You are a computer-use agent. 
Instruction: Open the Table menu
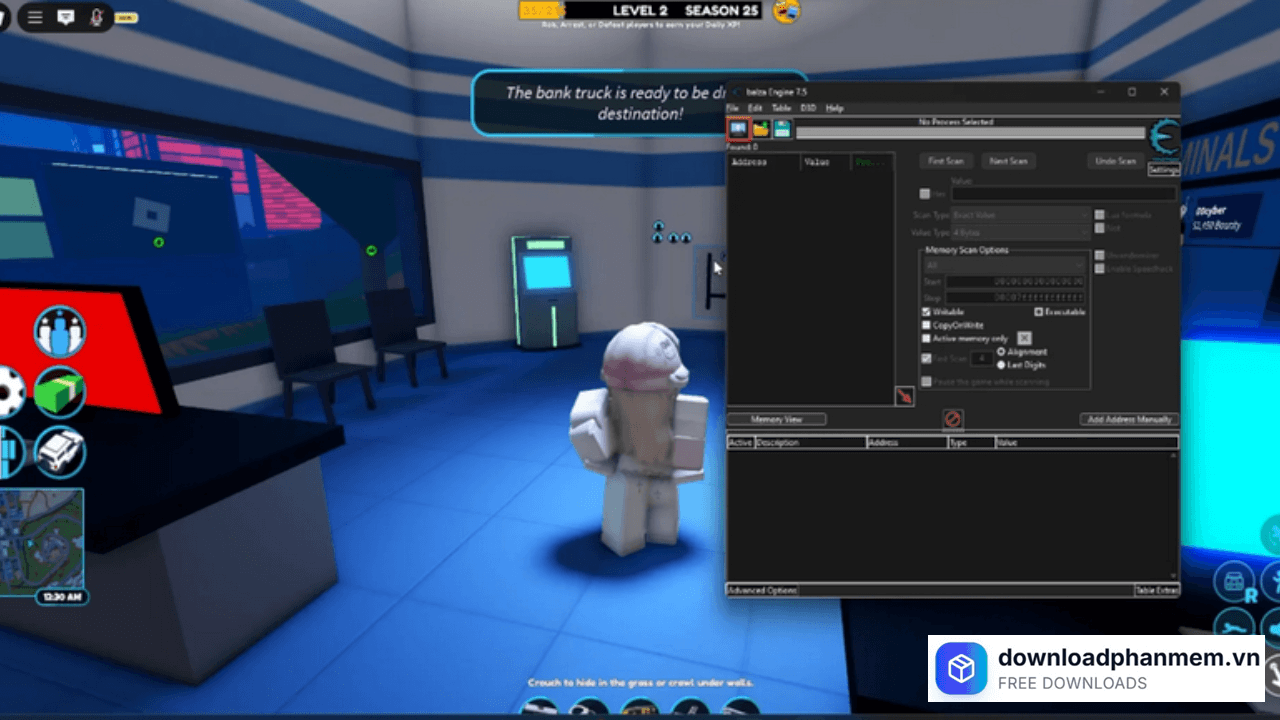coord(781,108)
